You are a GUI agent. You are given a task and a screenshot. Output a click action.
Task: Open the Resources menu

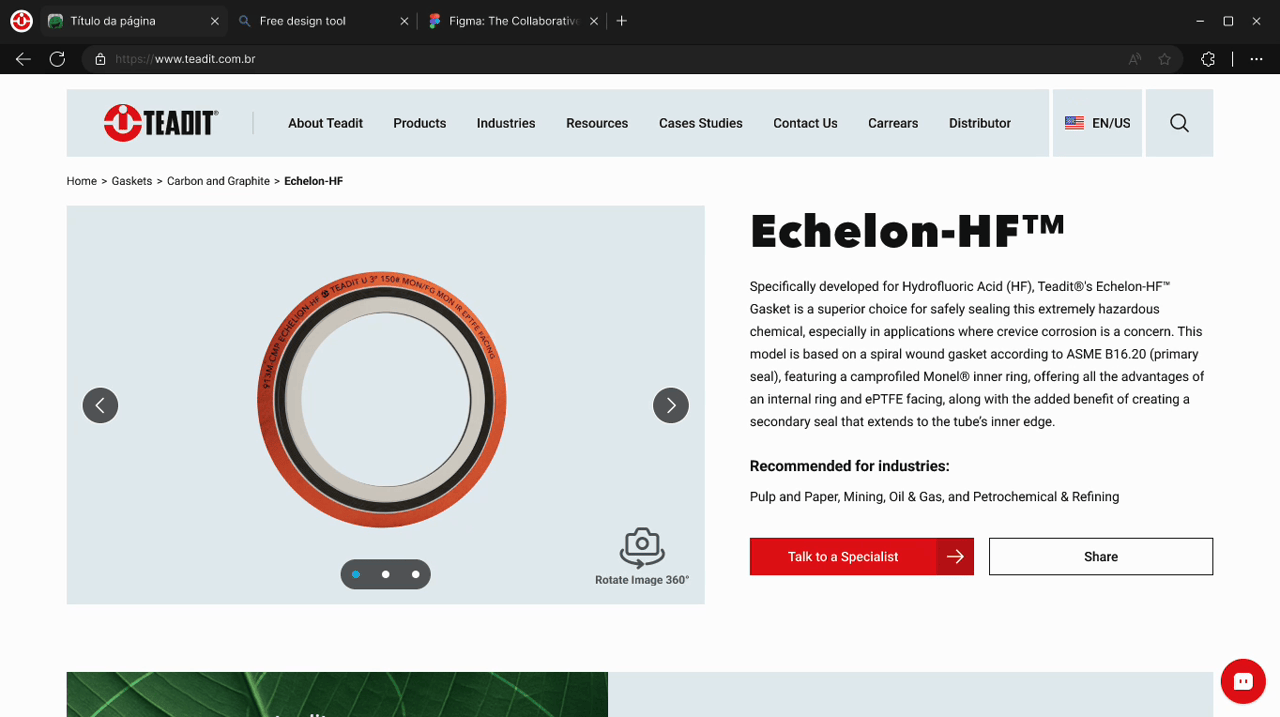(597, 123)
